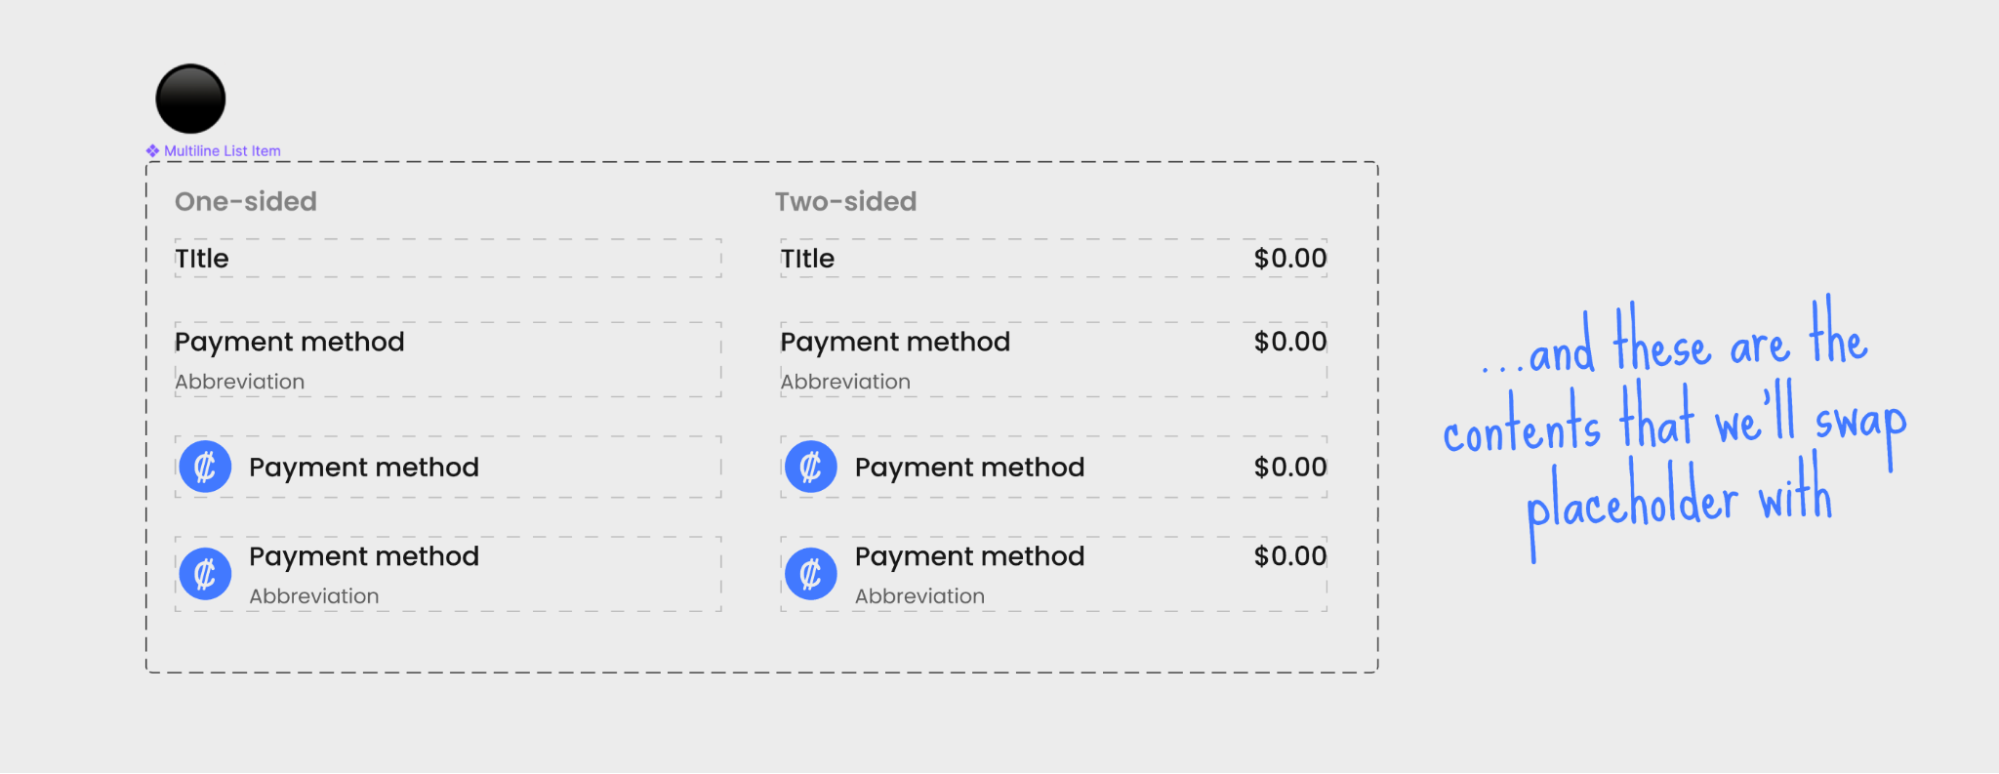The height and width of the screenshot is (774, 1999).
Task: Click coin icon in One-sided single-line Payment method row
Action: (x=205, y=467)
